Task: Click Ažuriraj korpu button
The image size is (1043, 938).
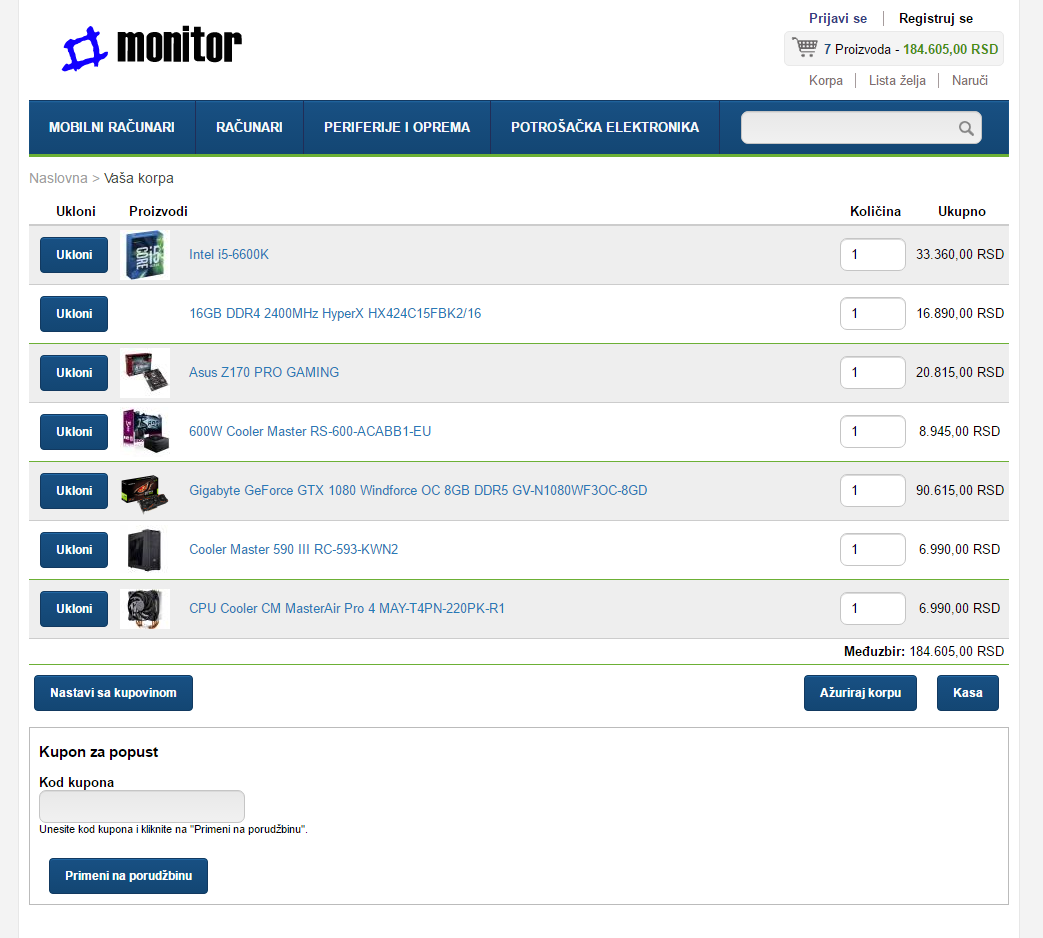Action: click(x=860, y=693)
